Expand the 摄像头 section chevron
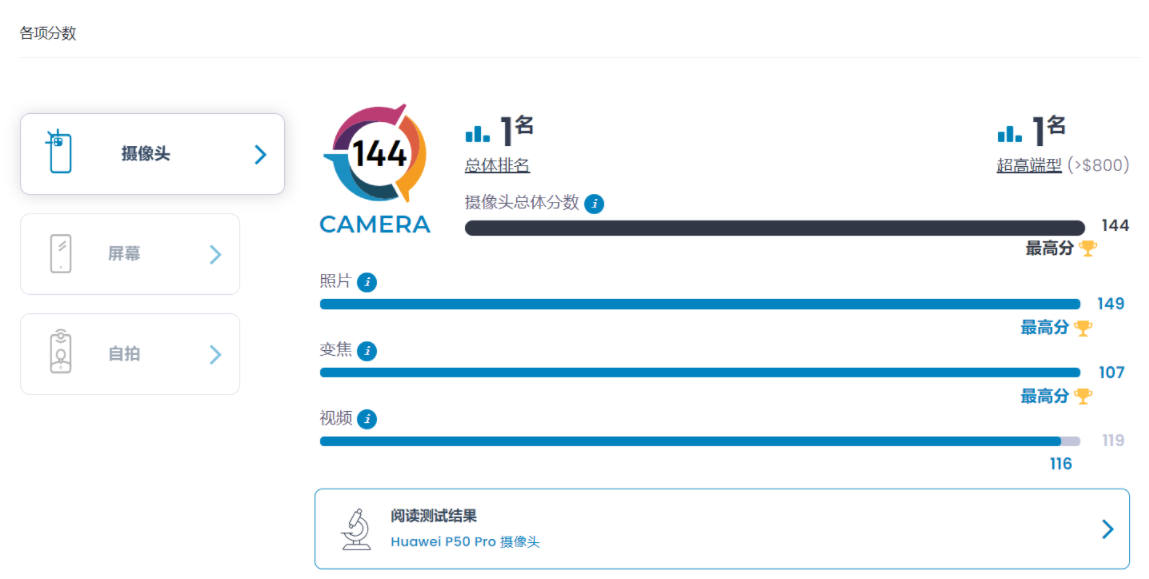This screenshot has height=579, width=1149. [x=260, y=154]
